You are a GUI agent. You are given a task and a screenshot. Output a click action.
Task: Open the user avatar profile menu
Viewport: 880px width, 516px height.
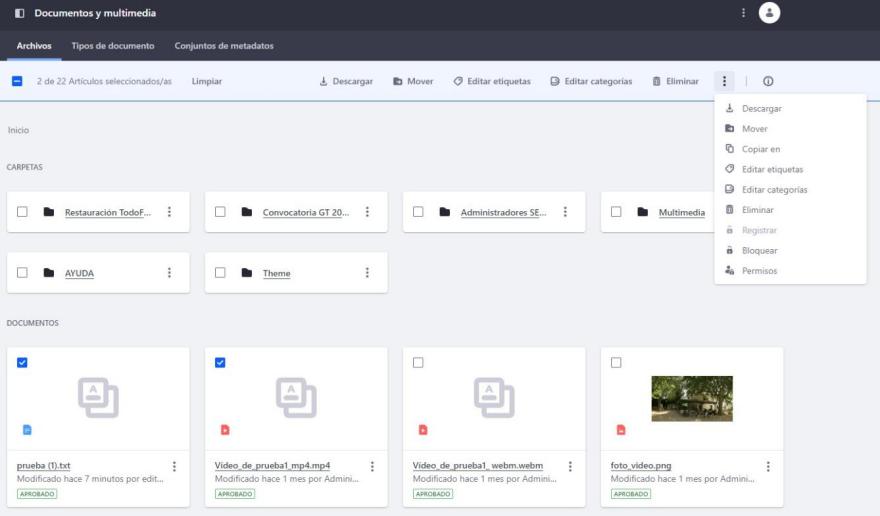[x=769, y=13]
